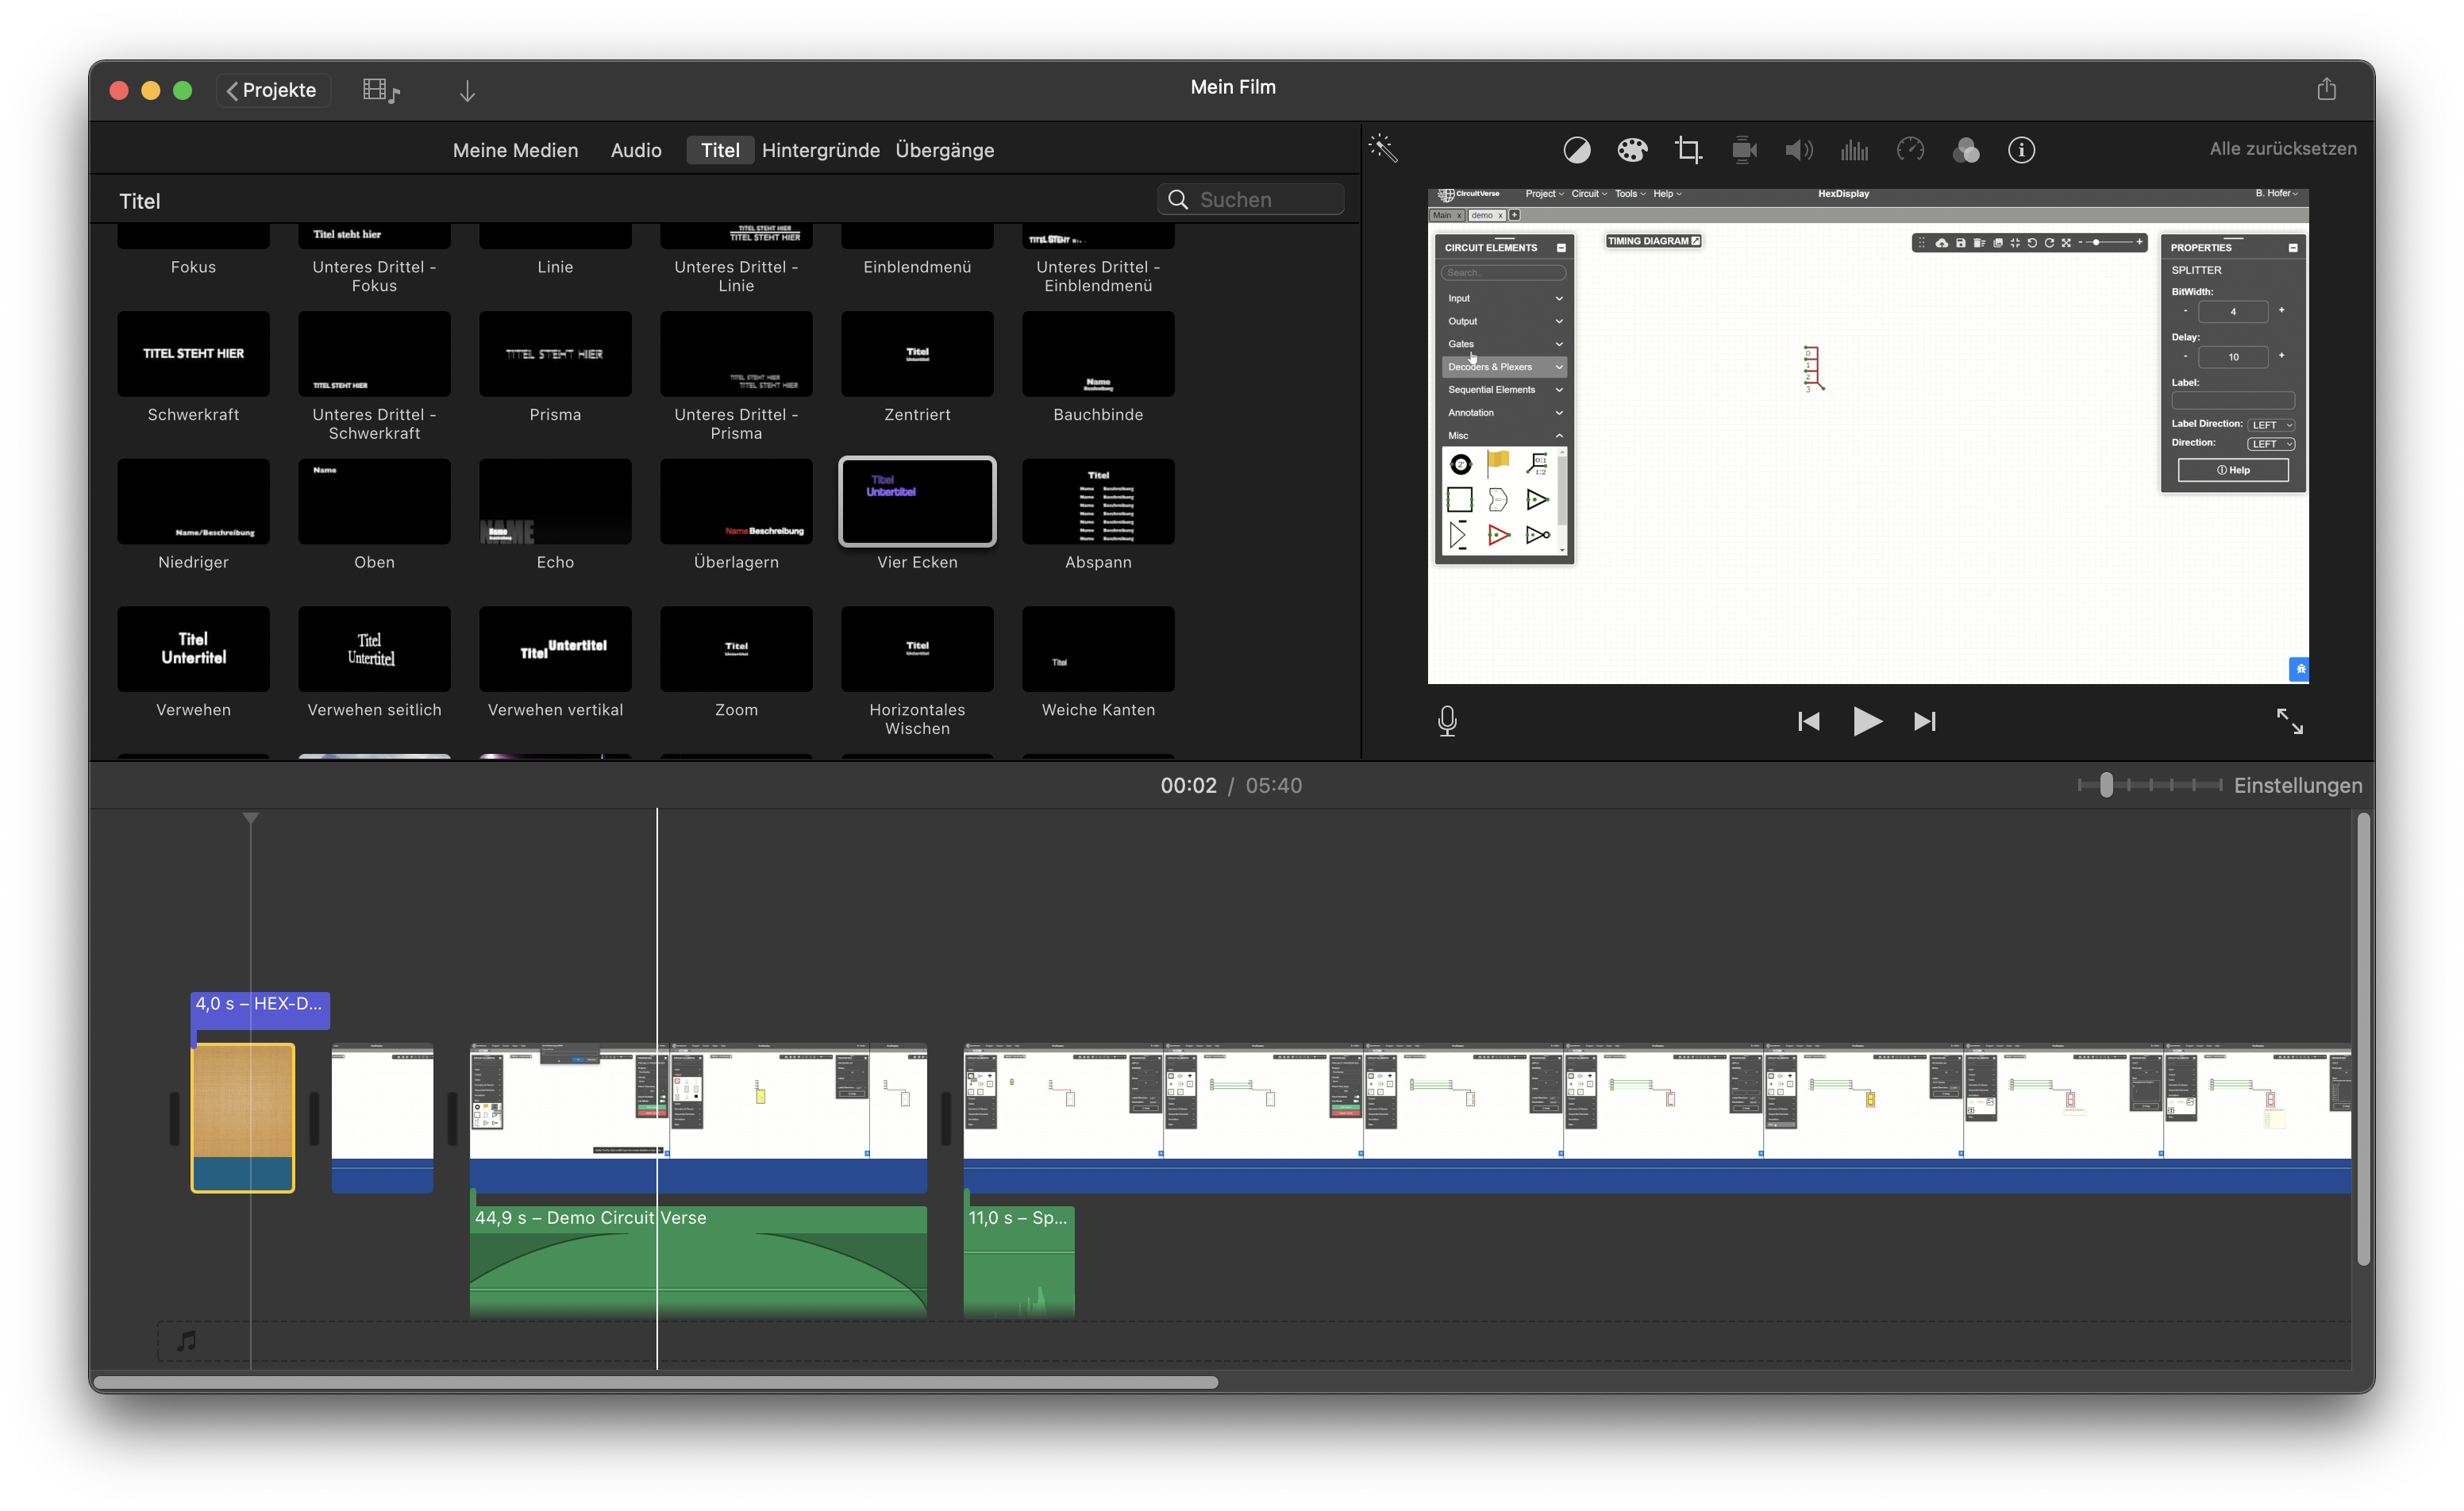Select the Niedriger title thumbnail

(193, 502)
